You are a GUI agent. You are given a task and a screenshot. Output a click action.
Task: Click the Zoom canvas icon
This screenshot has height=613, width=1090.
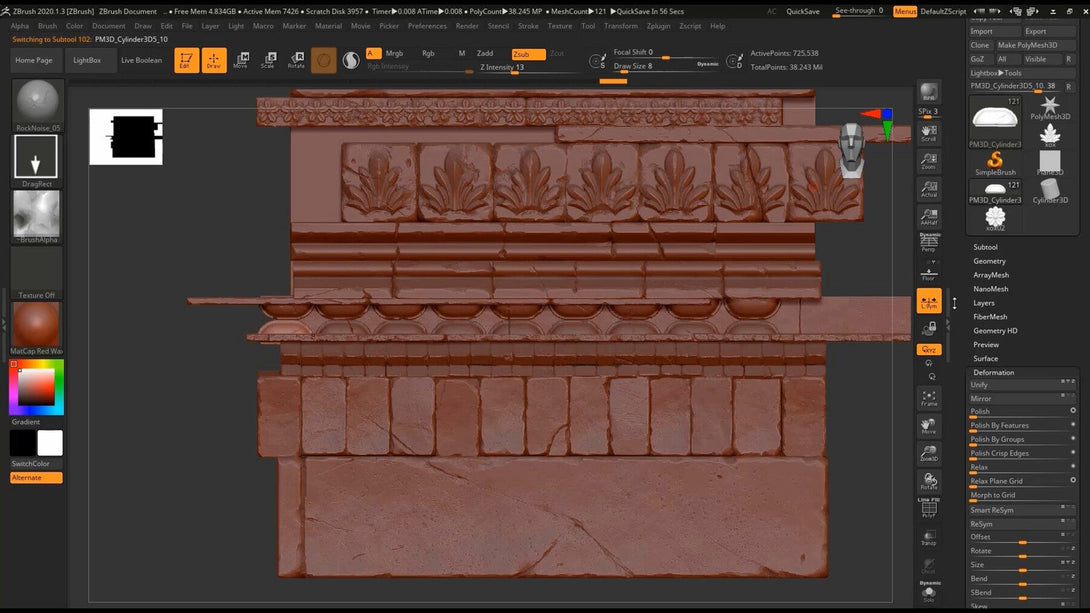[929, 161]
